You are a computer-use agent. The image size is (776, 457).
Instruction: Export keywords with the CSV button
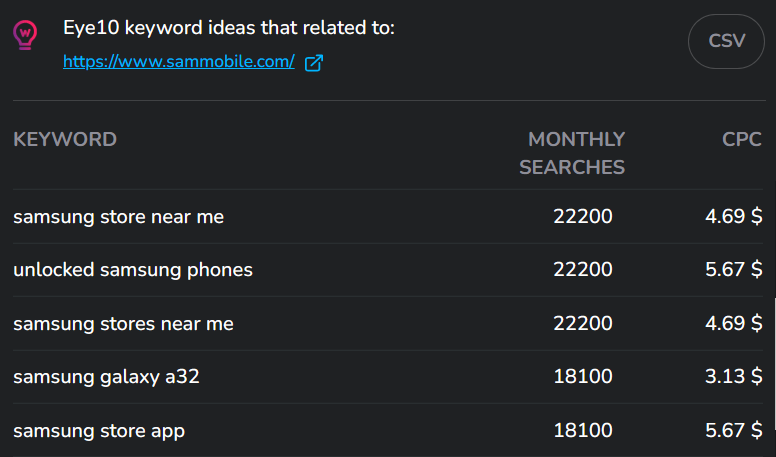click(x=726, y=41)
